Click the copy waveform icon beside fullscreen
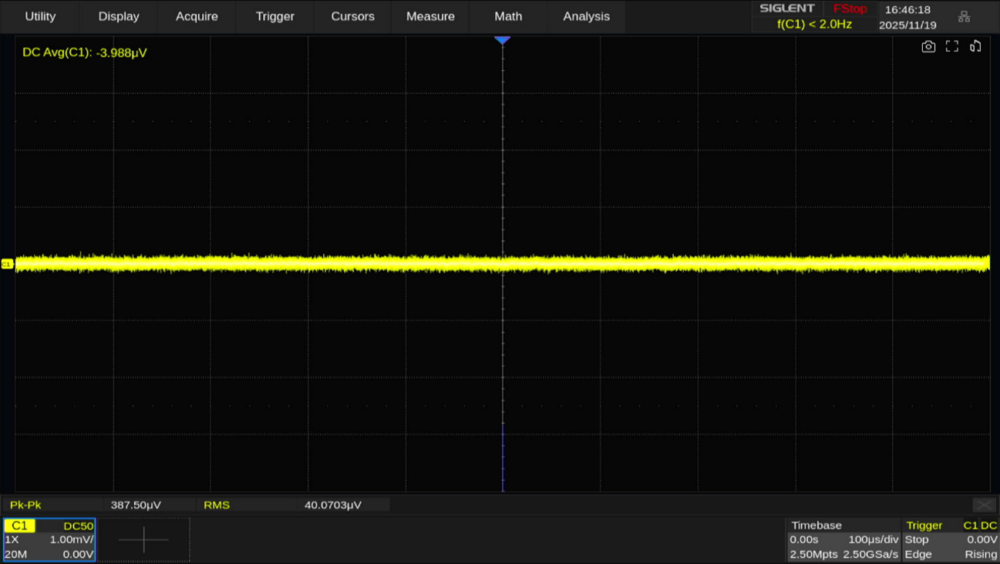 point(976,47)
